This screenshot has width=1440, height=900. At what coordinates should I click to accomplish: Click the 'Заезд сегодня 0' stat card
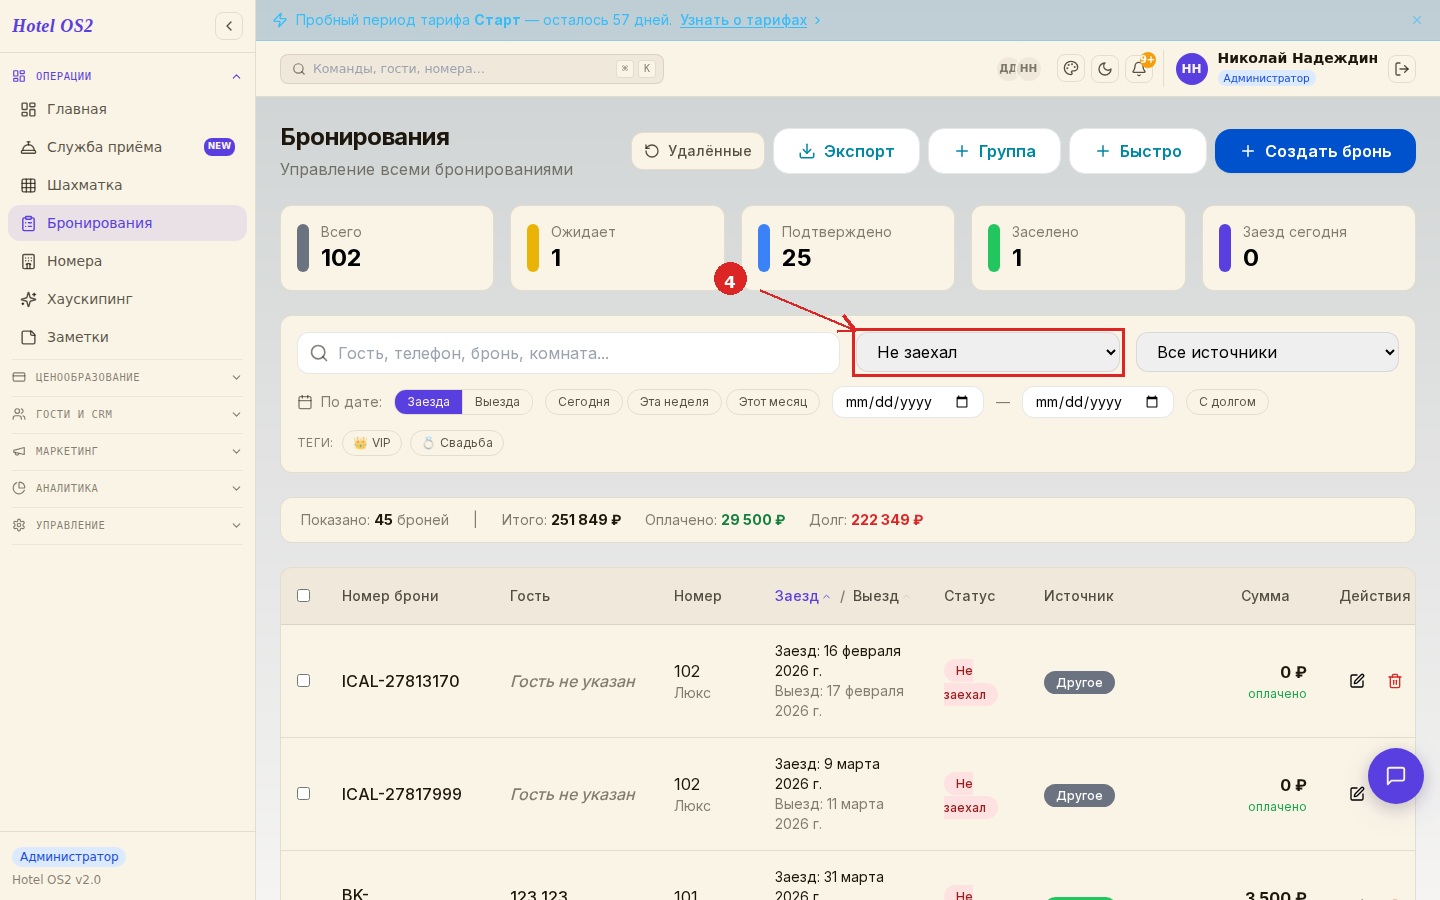(x=1309, y=248)
